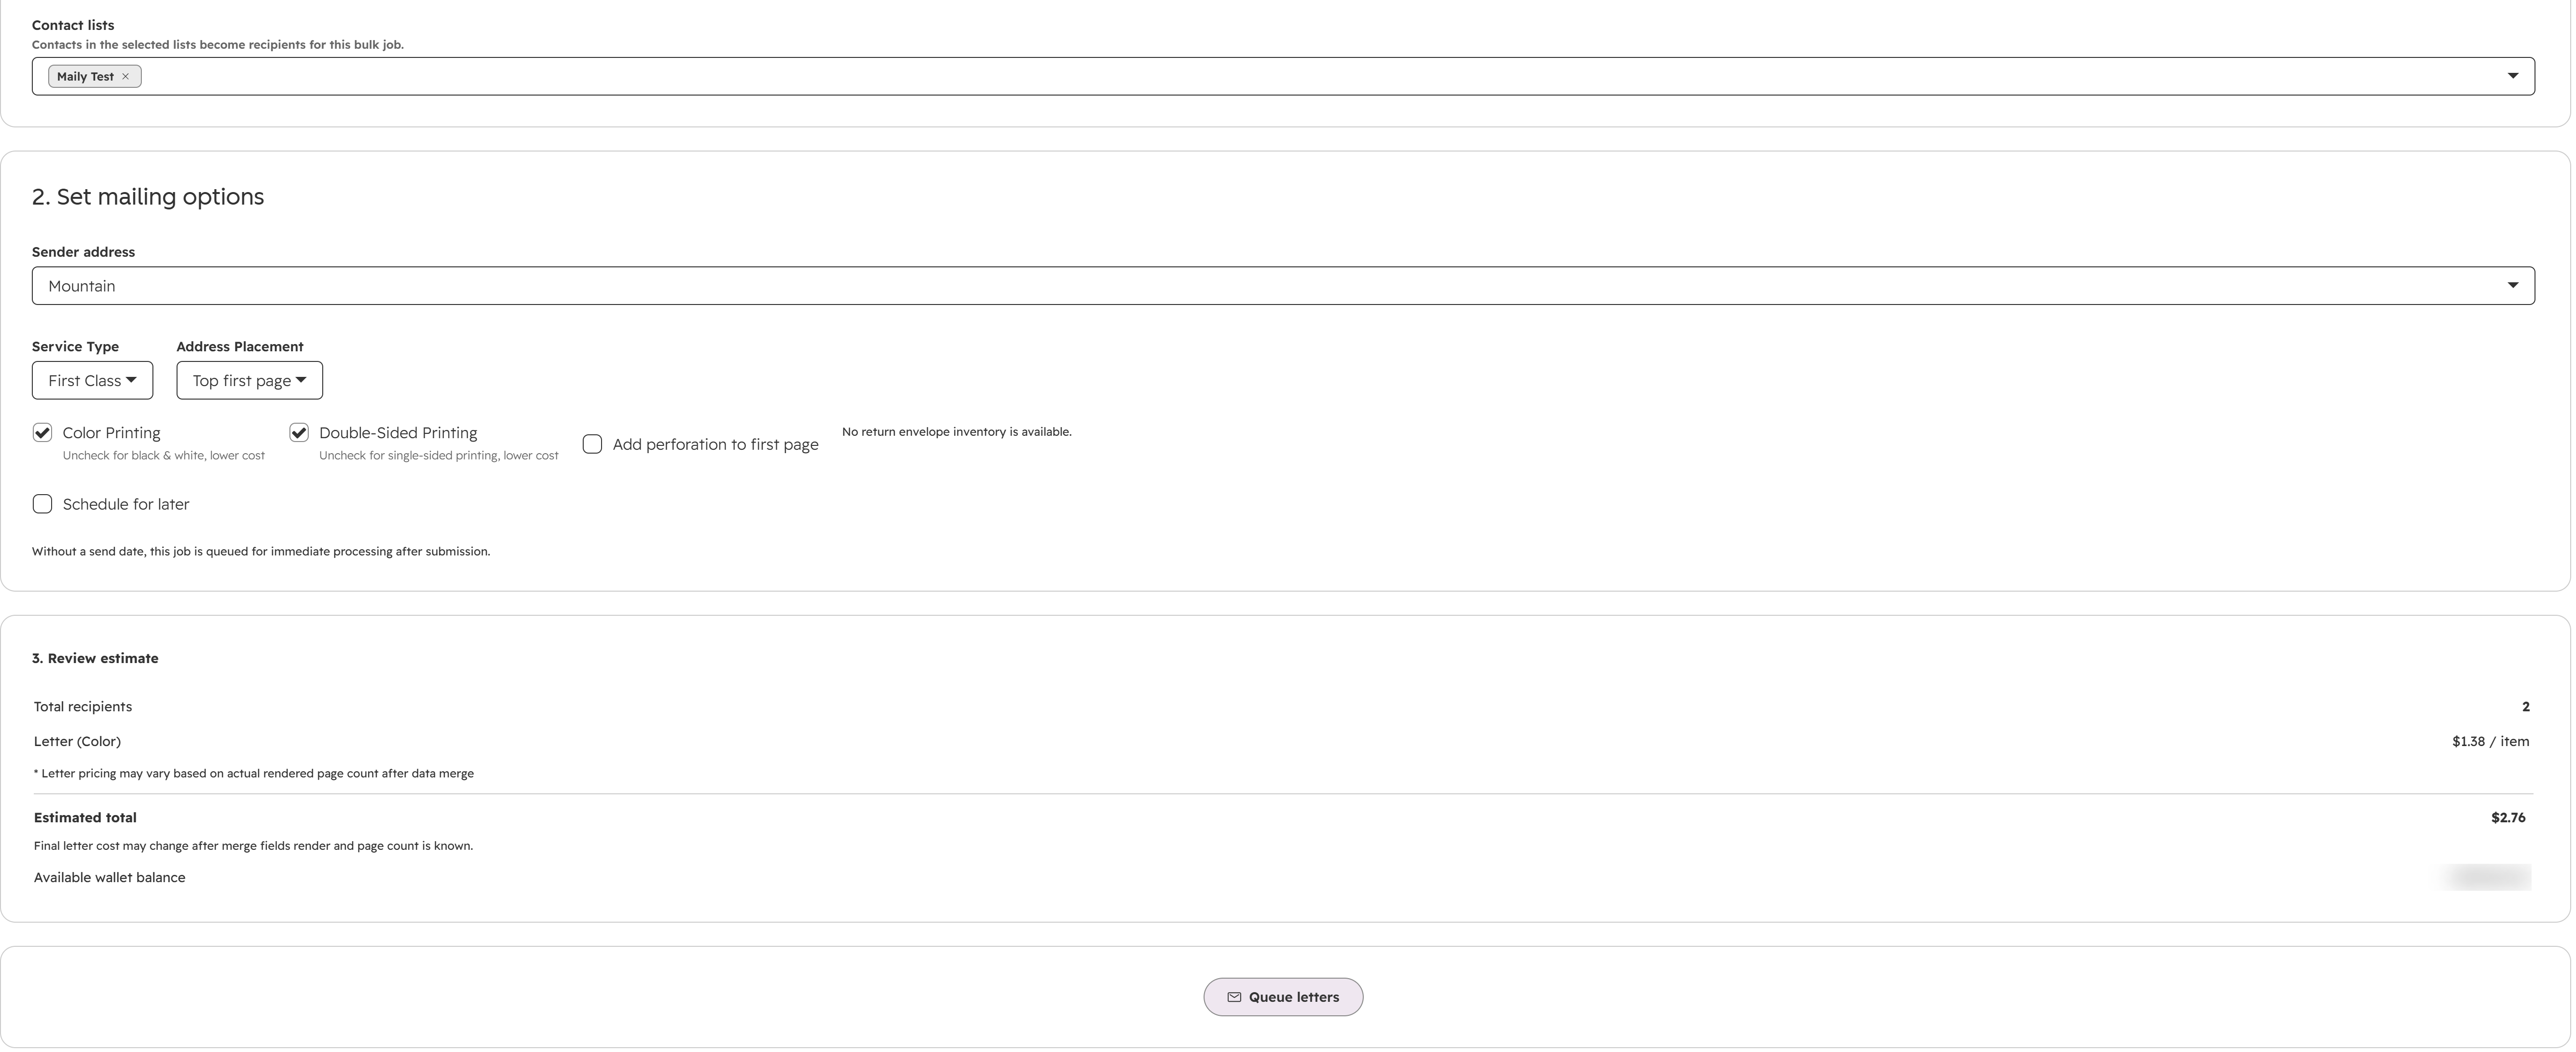Select the Maily Test chip label
2576x1052 pixels.
(85, 77)
